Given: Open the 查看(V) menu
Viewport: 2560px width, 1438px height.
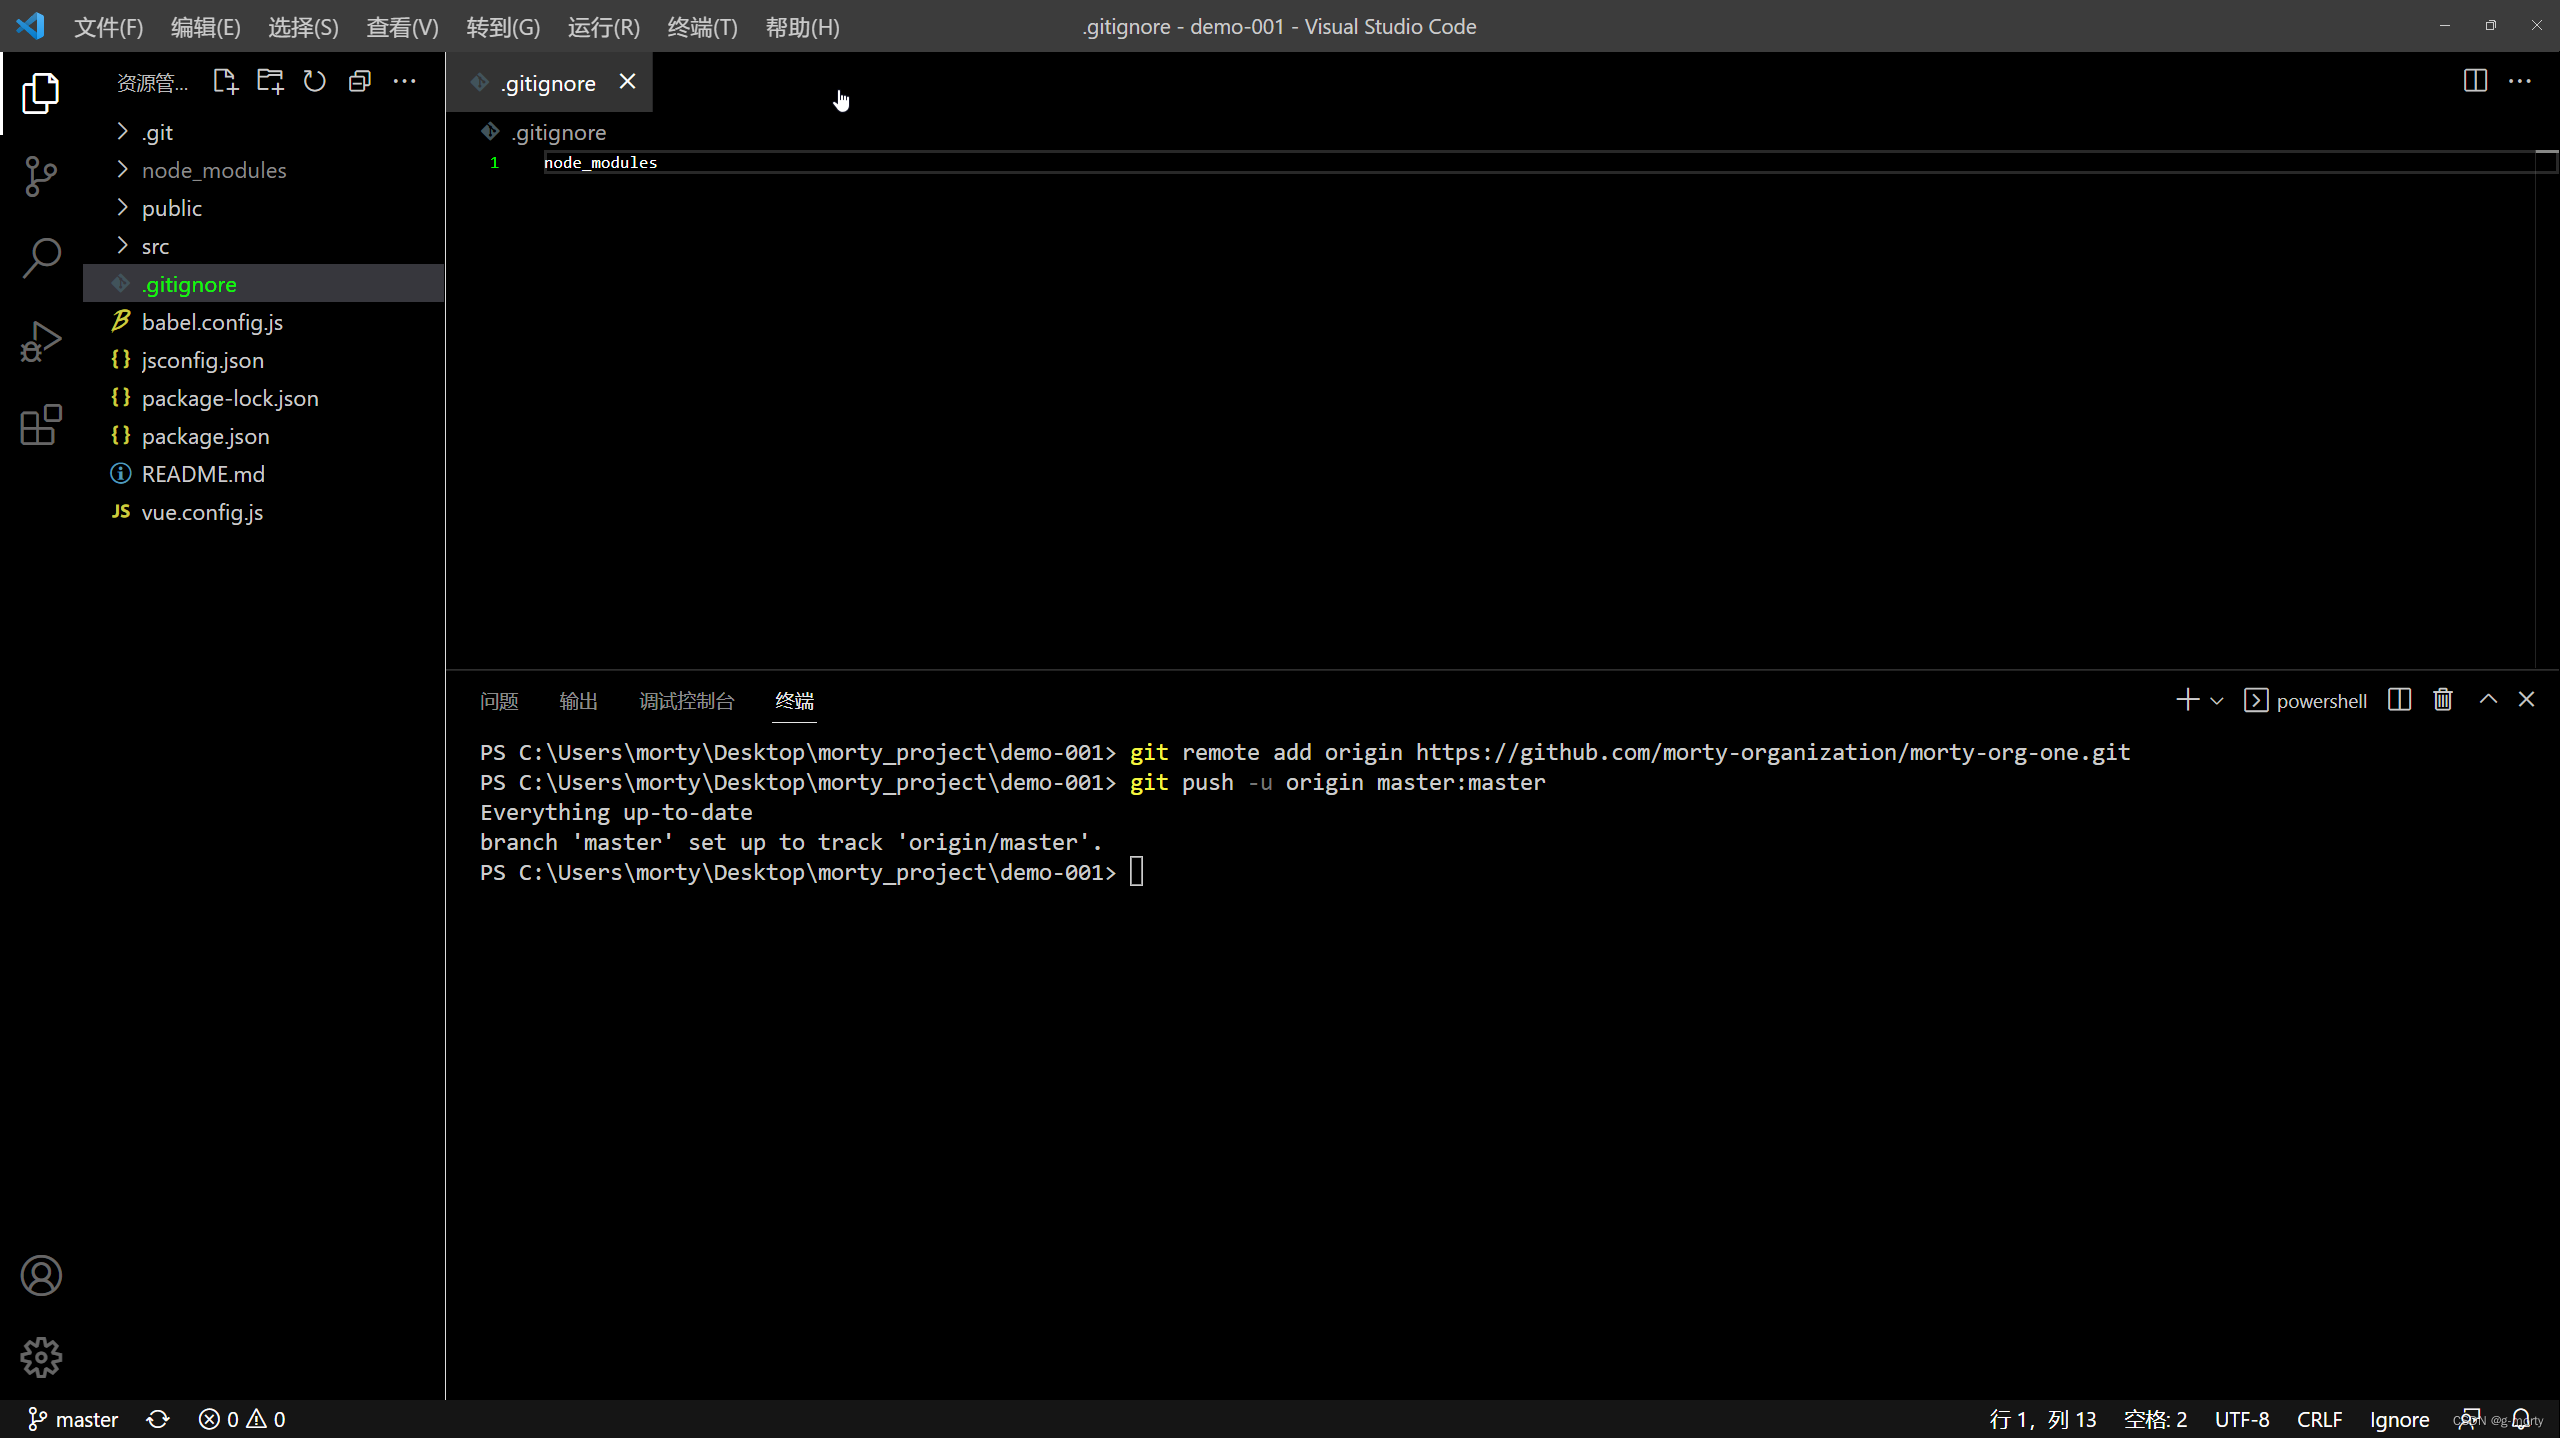Looking at the screenshot, I should coord(402,27).
